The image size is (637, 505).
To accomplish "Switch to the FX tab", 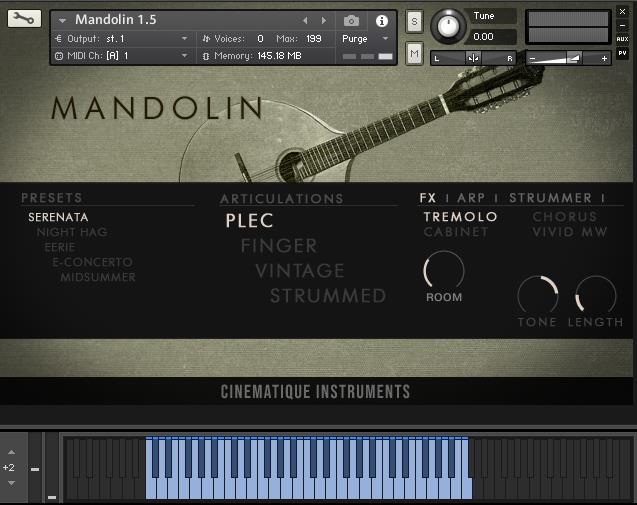I will 428,198.
